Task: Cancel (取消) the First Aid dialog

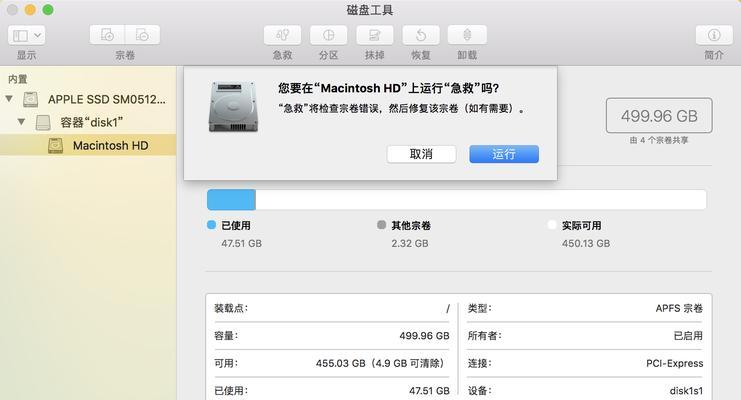Action: click(x=421, y=154)
